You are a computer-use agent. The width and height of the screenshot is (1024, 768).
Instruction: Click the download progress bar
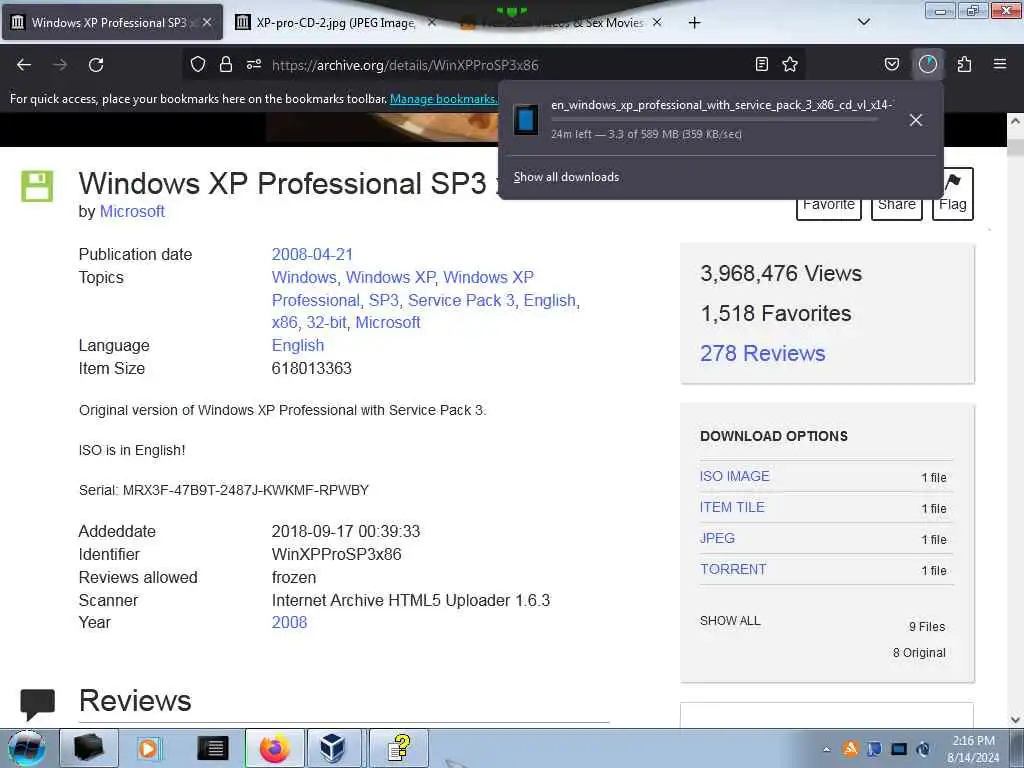click(714, 120)
